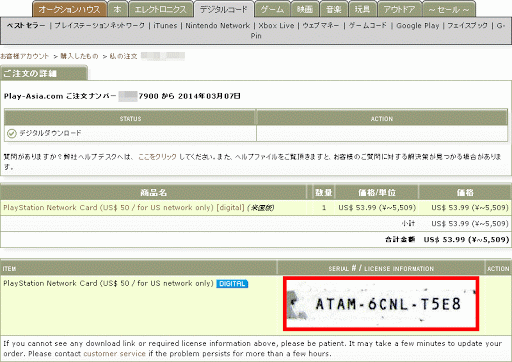Click quantity value 1 in the order row
This screenshot has width=512, height=362.
pyautogui.click(x=324, y=208)
